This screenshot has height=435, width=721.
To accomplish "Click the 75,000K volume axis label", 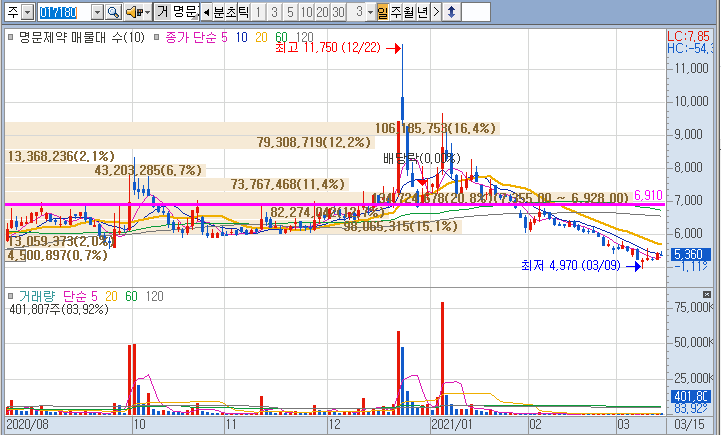I will click(x=693, y=307).
